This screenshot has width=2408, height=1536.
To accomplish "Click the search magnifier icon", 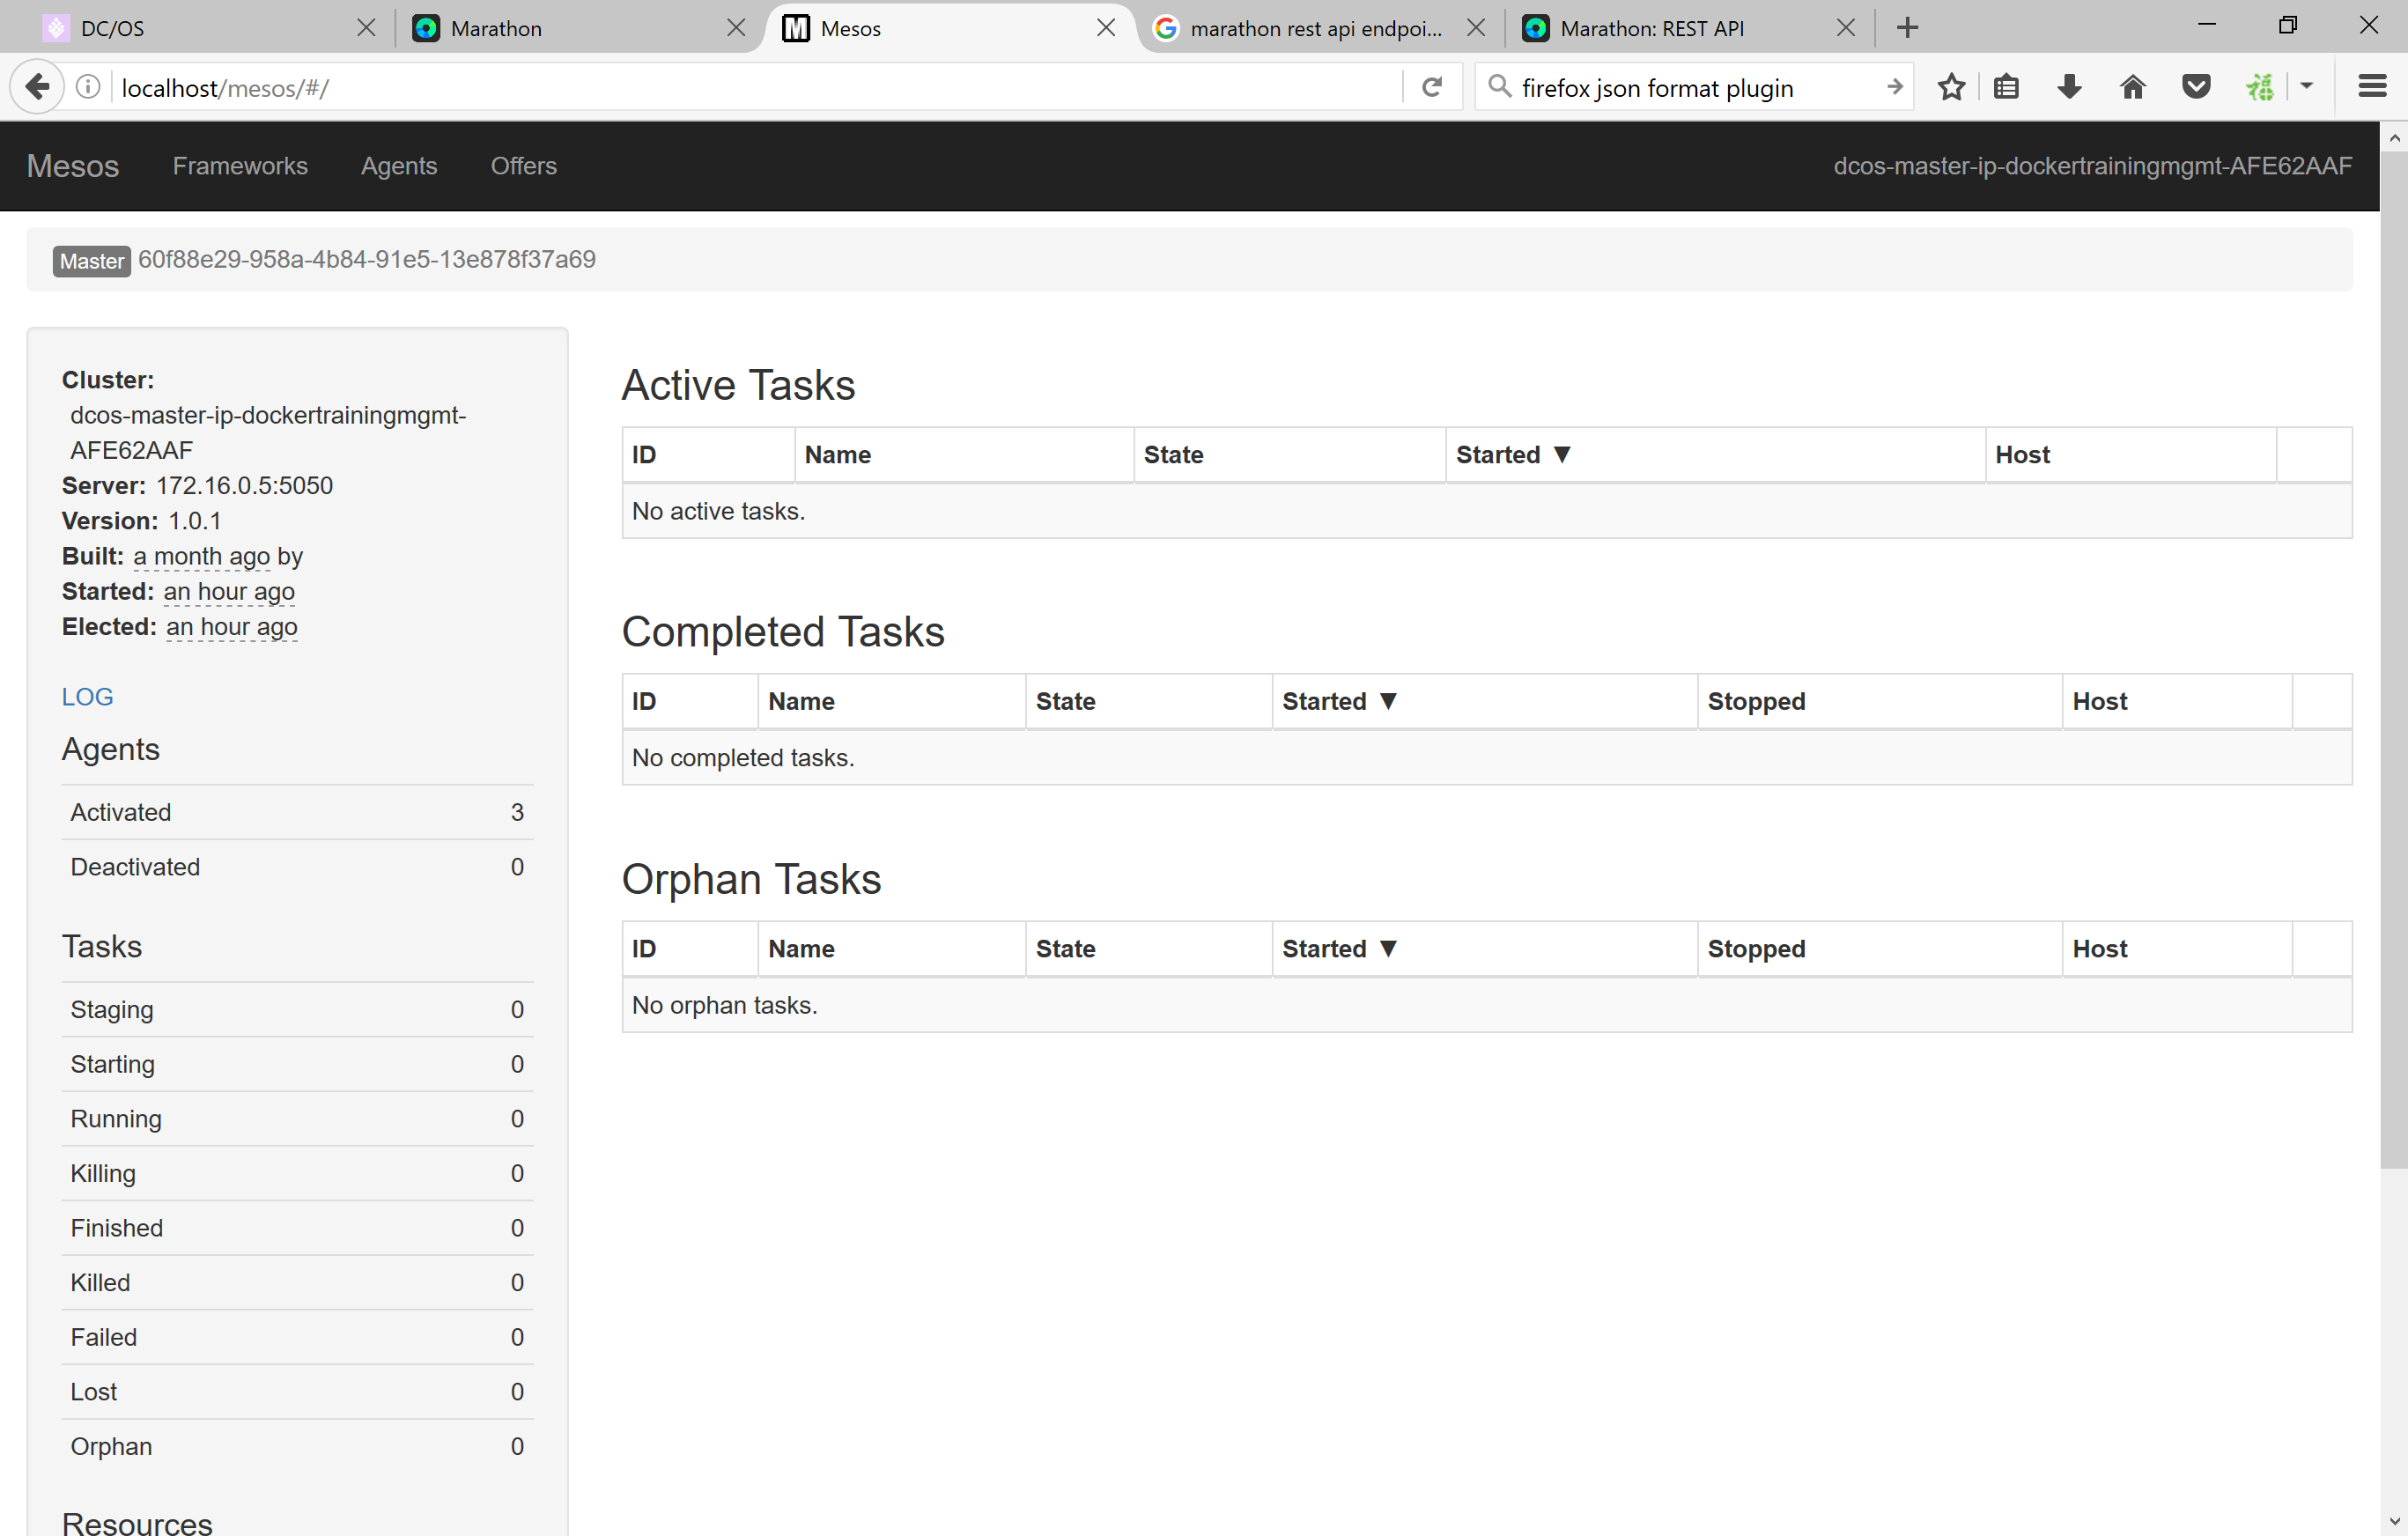I will point(1499,87).
